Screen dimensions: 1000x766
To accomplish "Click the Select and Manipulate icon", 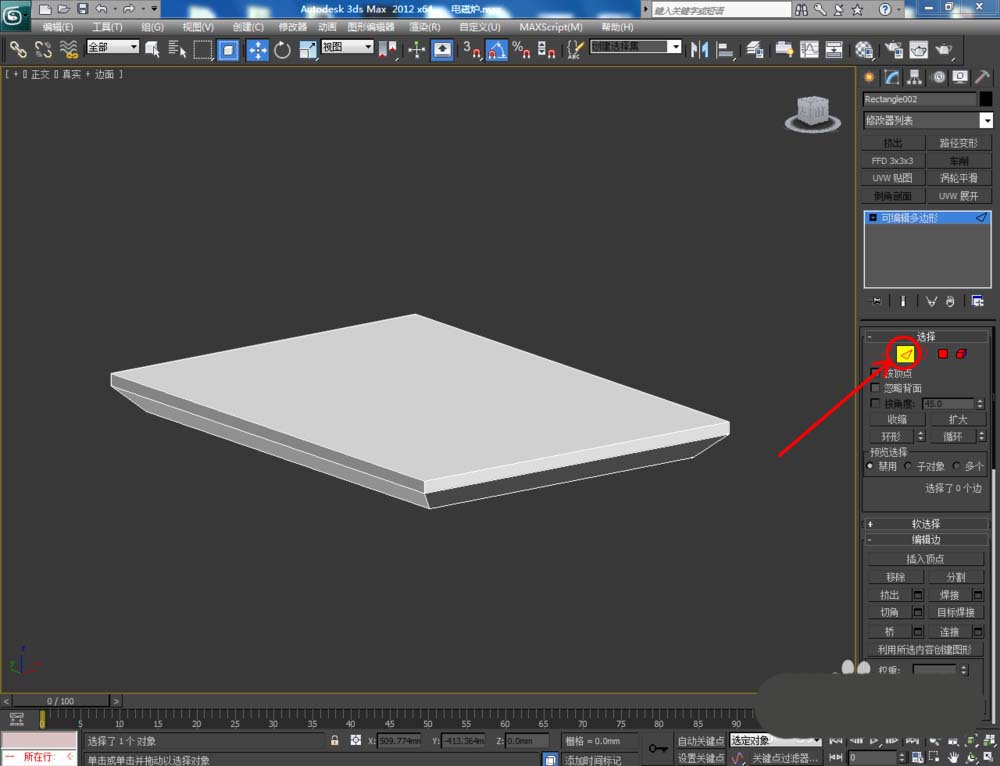I will coord(416,50).
